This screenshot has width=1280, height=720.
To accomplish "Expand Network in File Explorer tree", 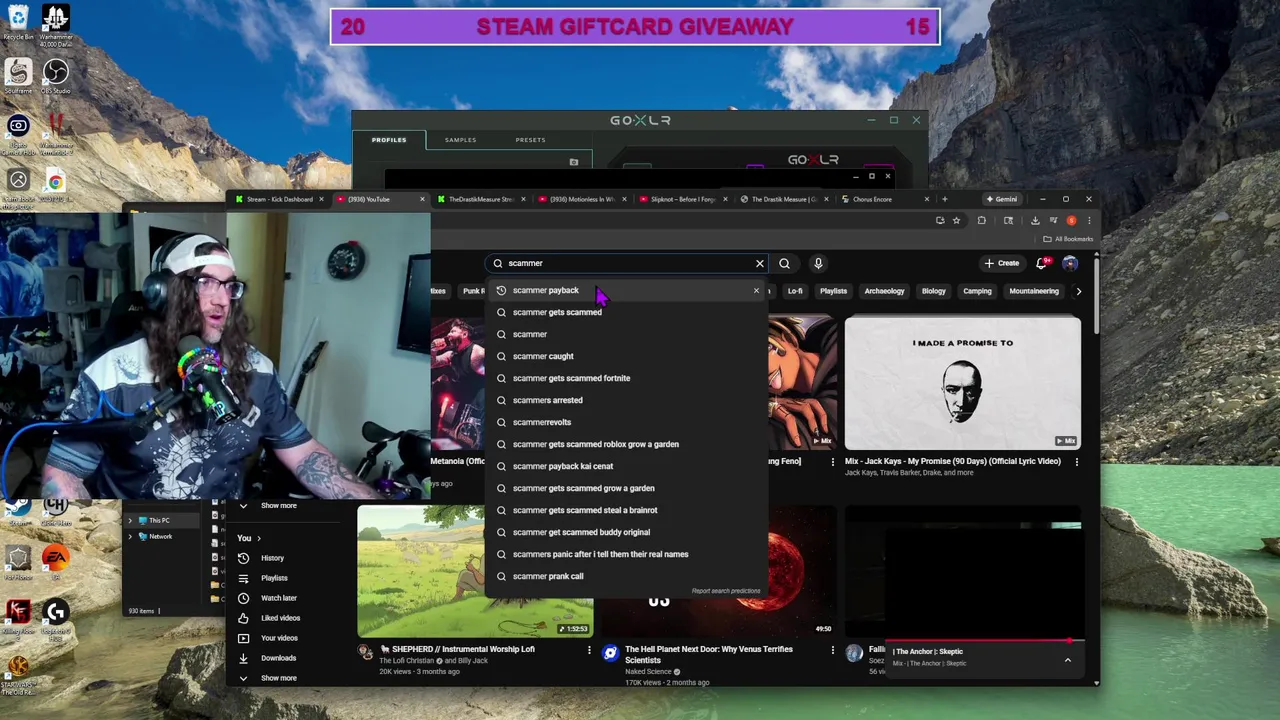I will point(129,537).
